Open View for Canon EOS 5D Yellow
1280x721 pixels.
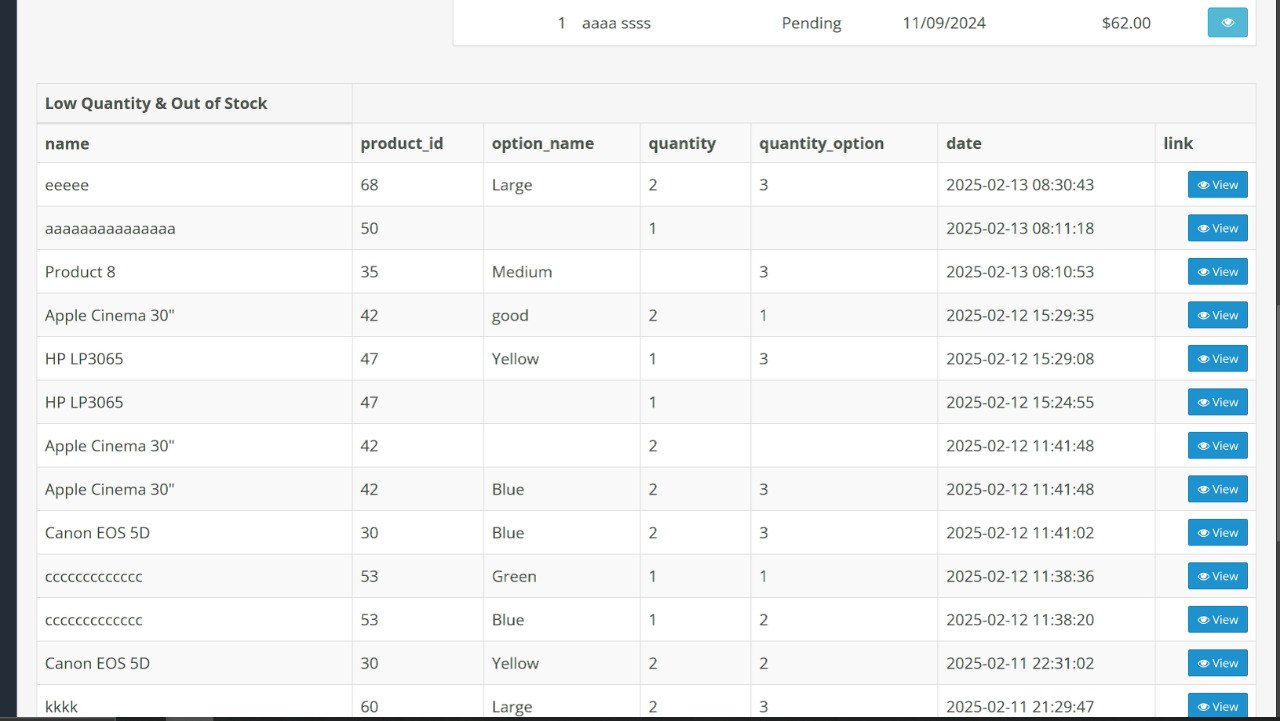(x=1217, y=663)
